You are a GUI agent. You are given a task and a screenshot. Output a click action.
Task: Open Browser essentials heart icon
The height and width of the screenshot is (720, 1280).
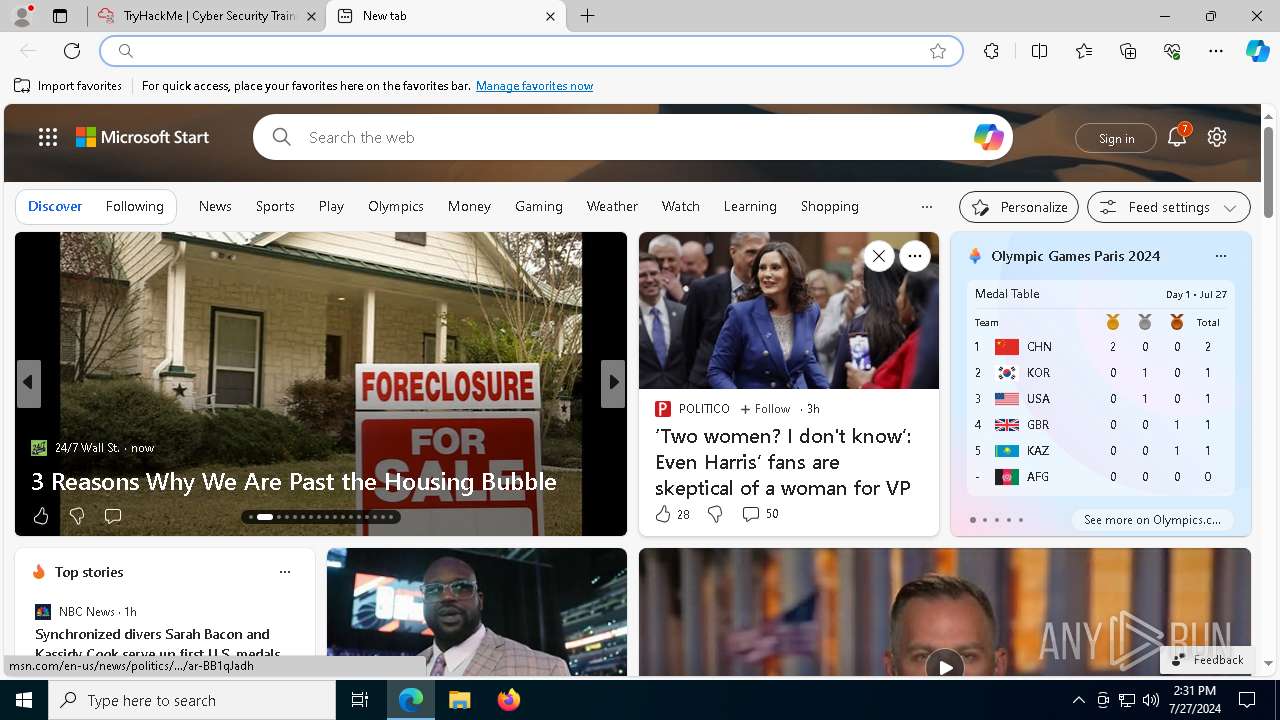pos(1172,51)
